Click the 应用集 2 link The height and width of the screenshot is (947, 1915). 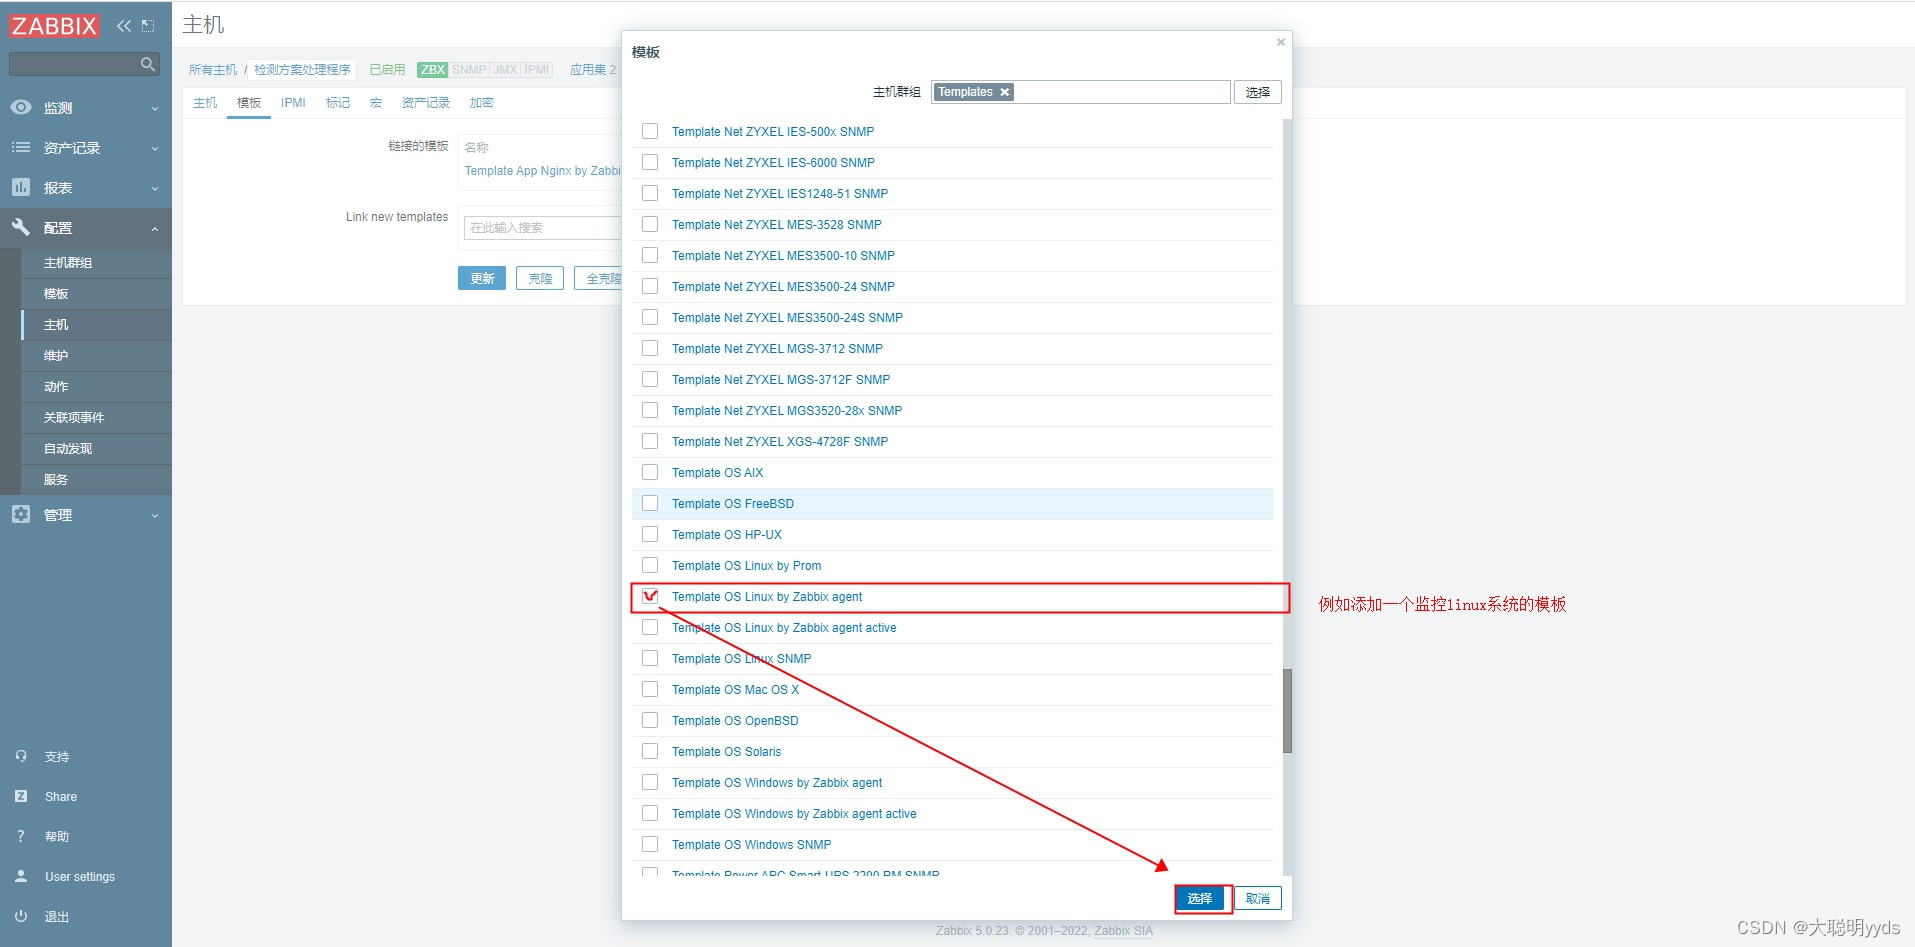pyautogui.click(x=593, y=70)
